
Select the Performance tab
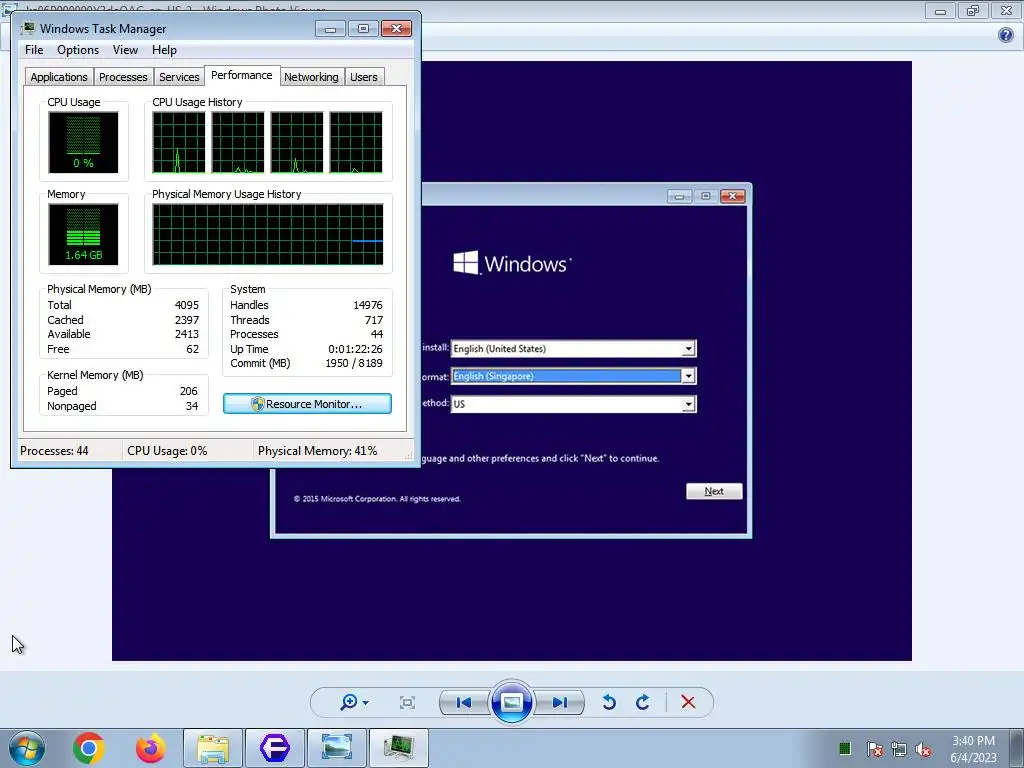242,75
